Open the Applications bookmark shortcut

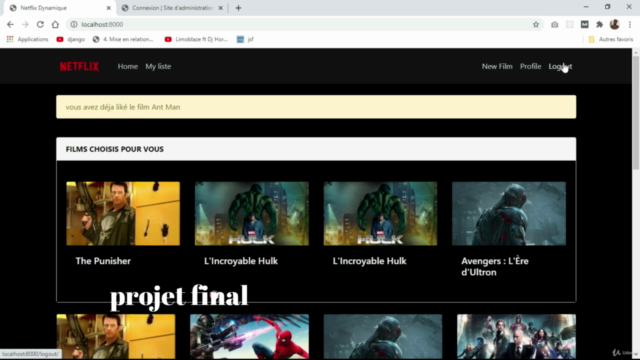pyautogui.click(x=27, y=39)
